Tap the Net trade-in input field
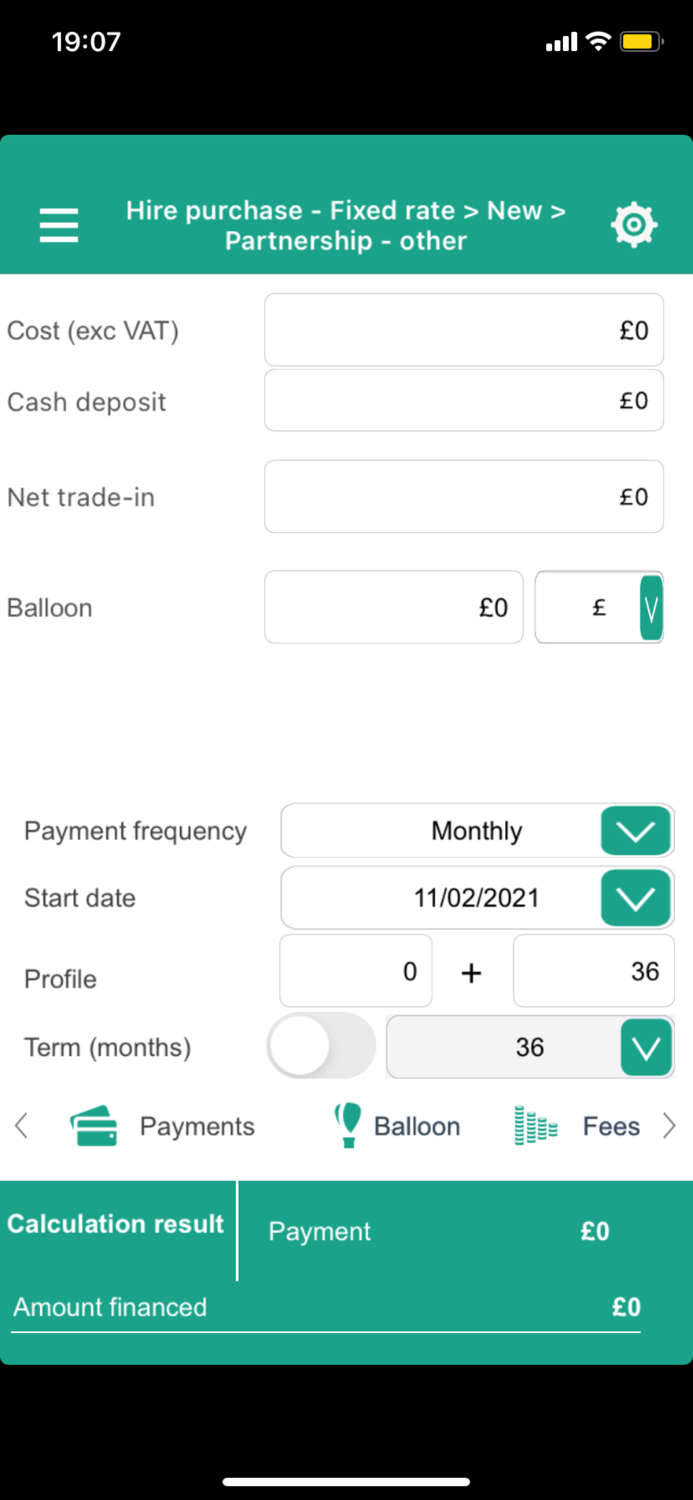The width and height of the screenshot is (693, 1500). (463, 497)
